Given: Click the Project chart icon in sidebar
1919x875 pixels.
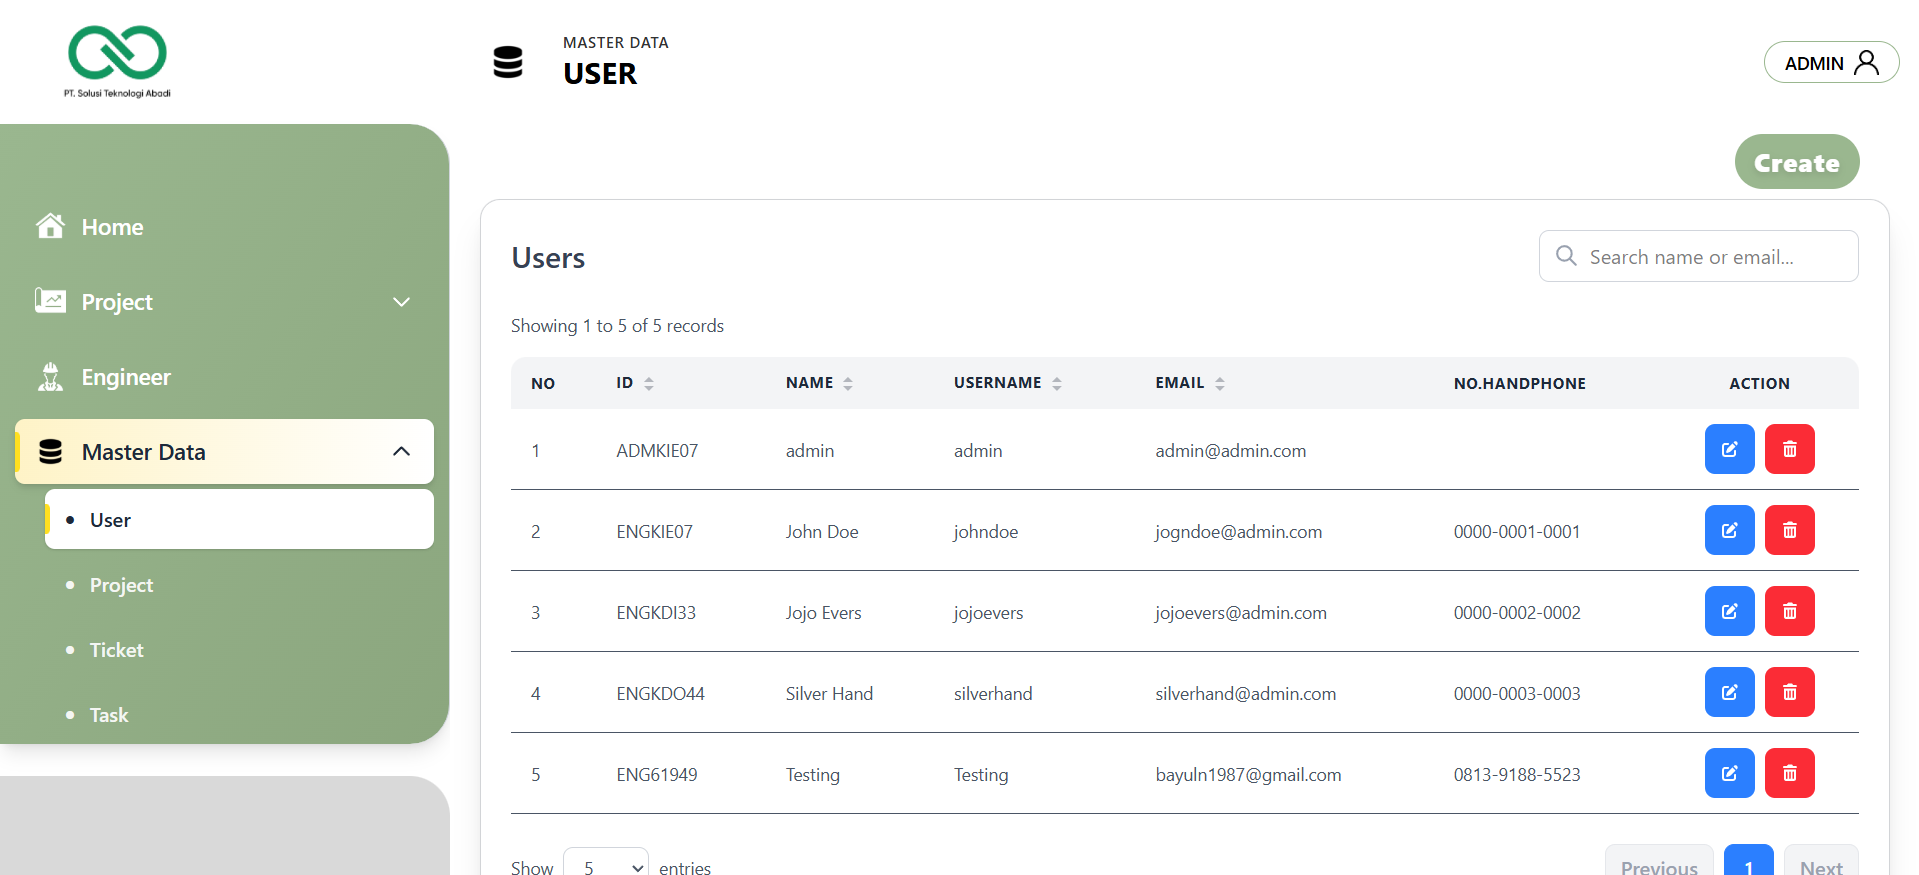Looking at the screenshot, I should coord(50,301).
